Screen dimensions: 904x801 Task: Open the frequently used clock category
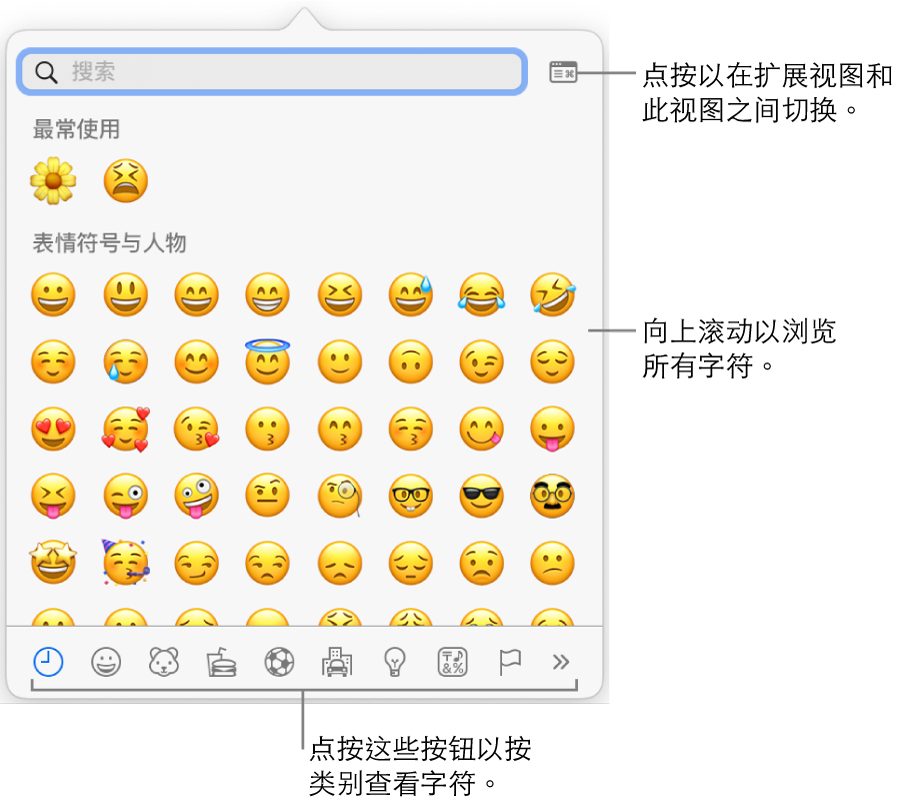48,661
